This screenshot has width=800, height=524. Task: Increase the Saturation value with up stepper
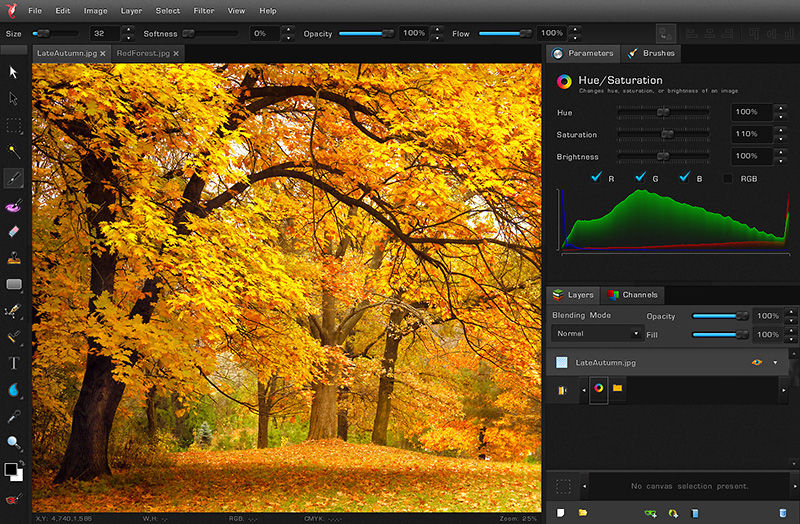click(779, 130)
